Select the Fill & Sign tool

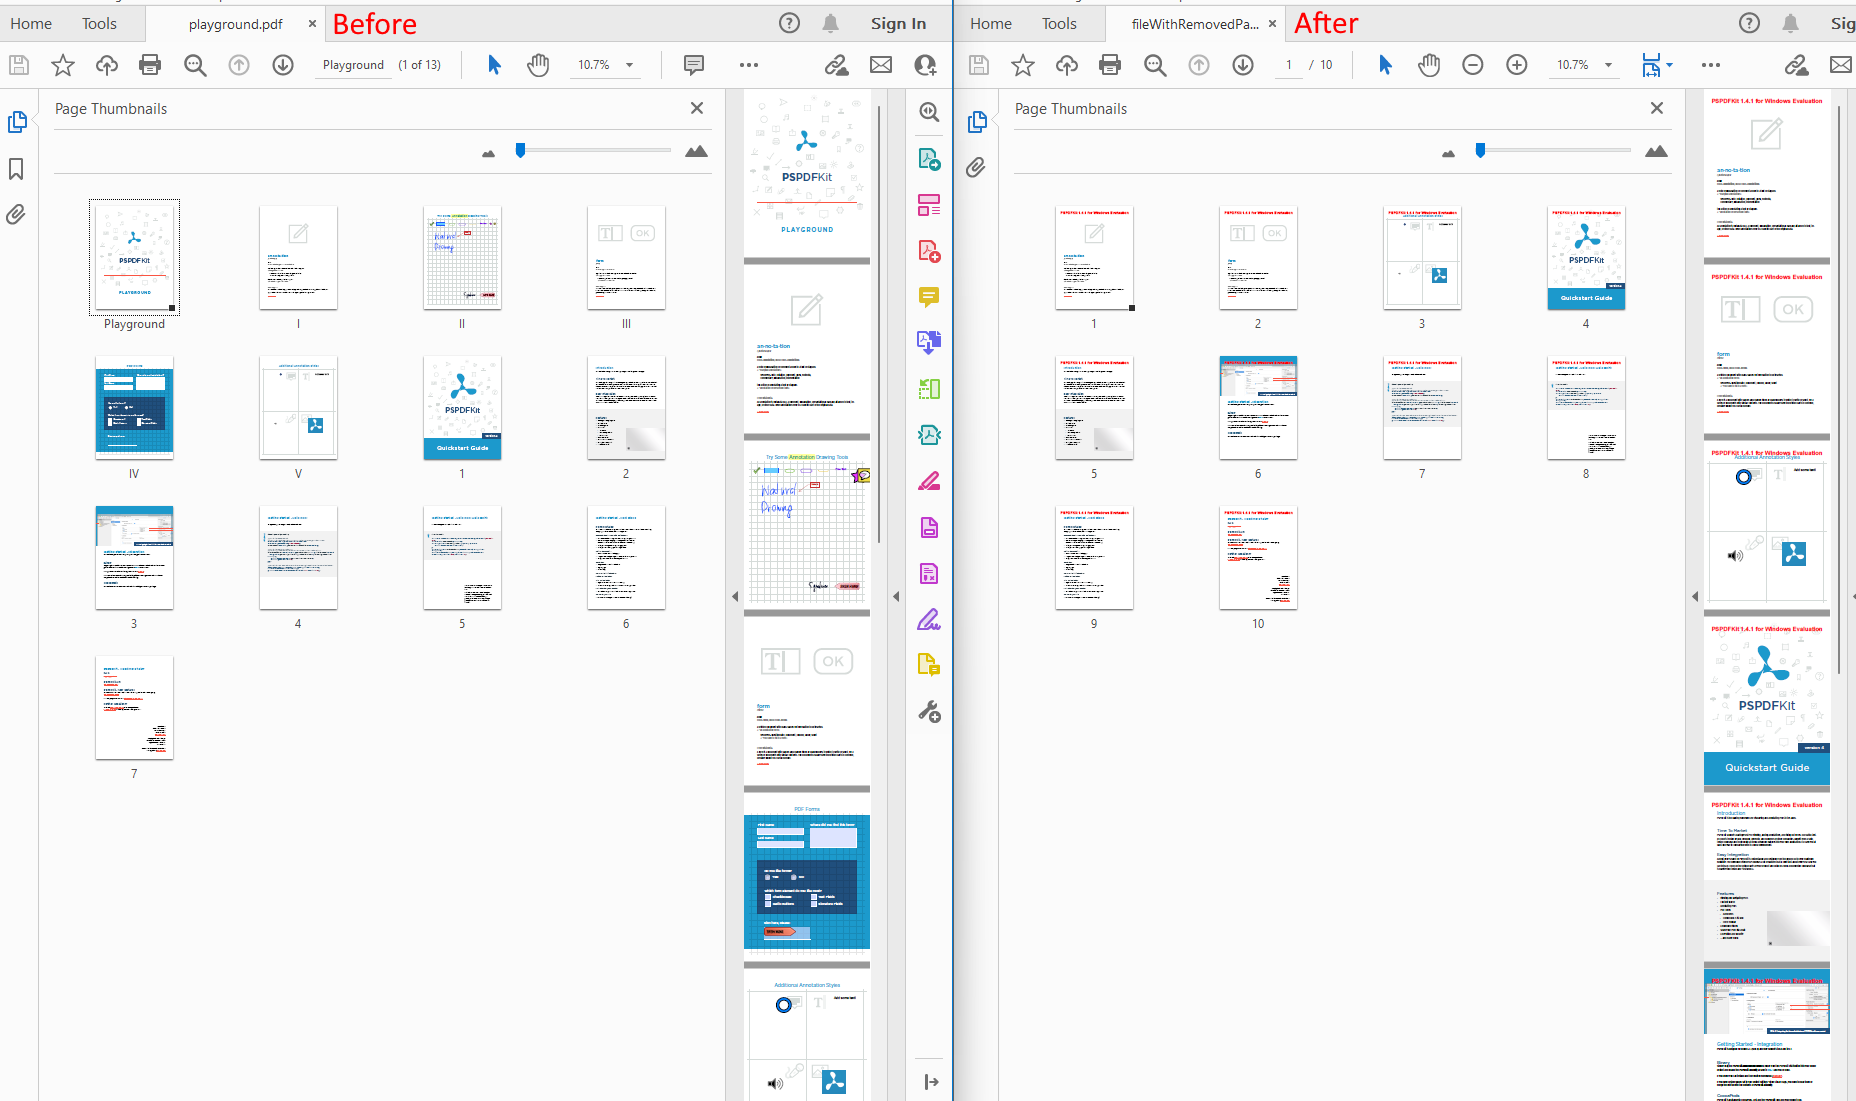(929, 619)
